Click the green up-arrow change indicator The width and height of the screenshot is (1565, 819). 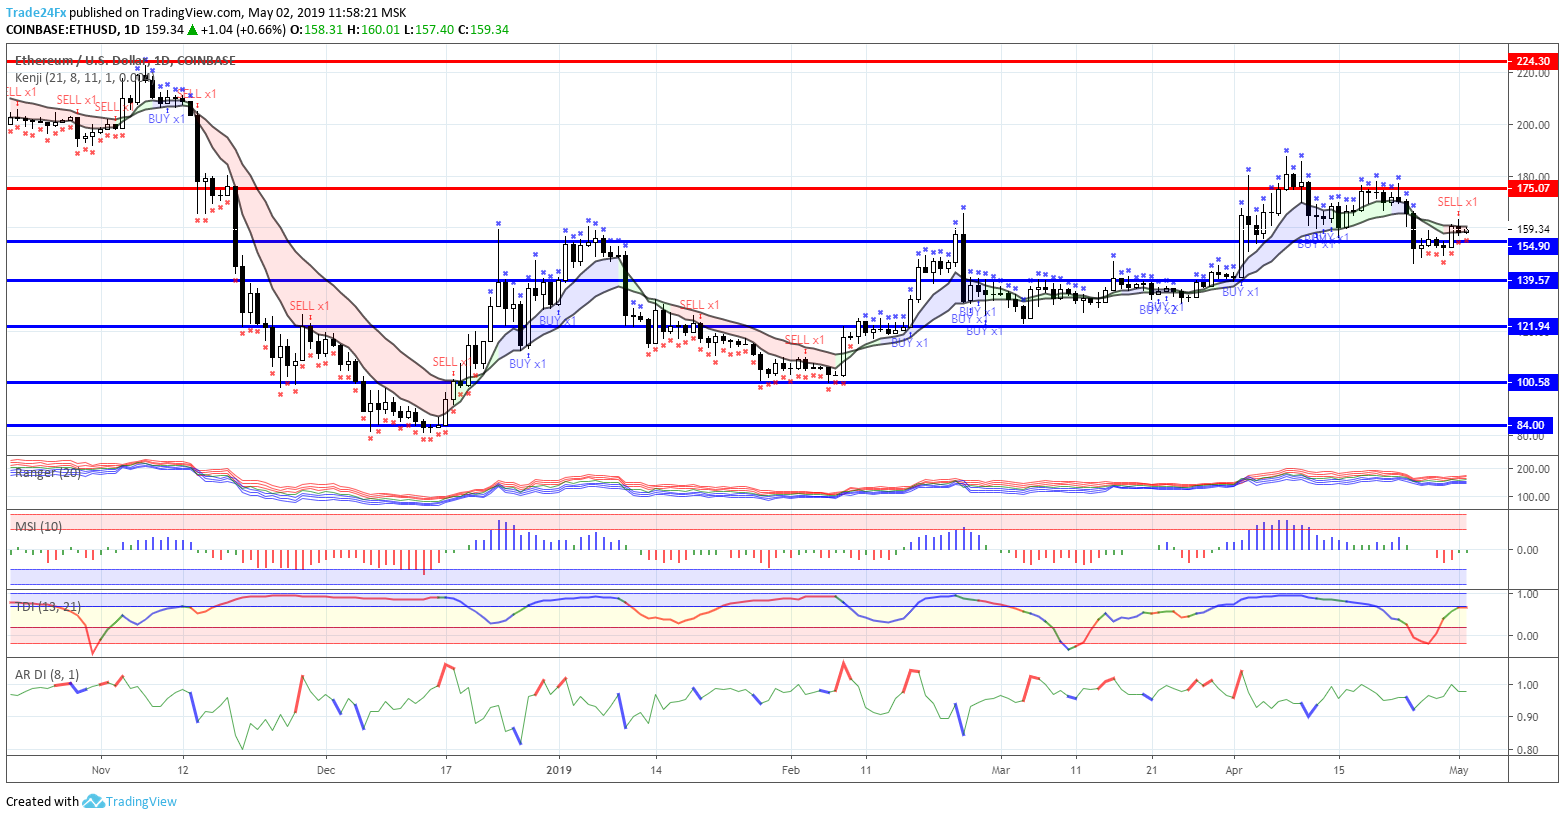(193, 29)
